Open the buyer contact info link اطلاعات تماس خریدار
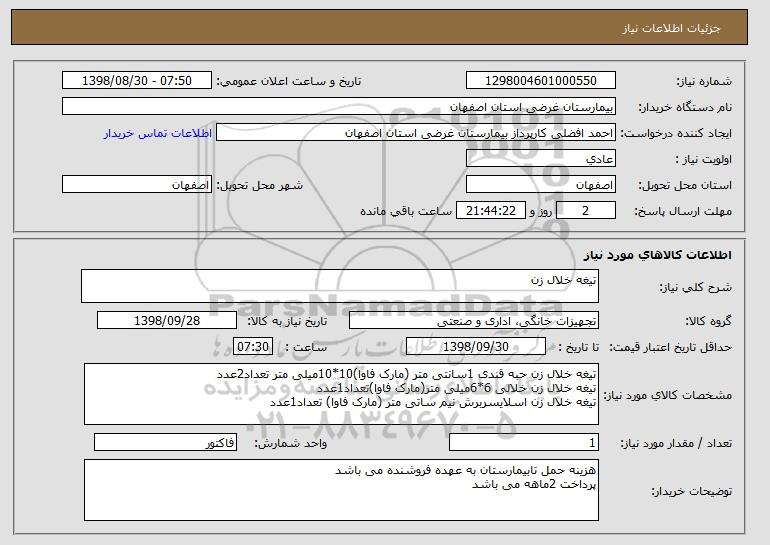 pos(158,133)
